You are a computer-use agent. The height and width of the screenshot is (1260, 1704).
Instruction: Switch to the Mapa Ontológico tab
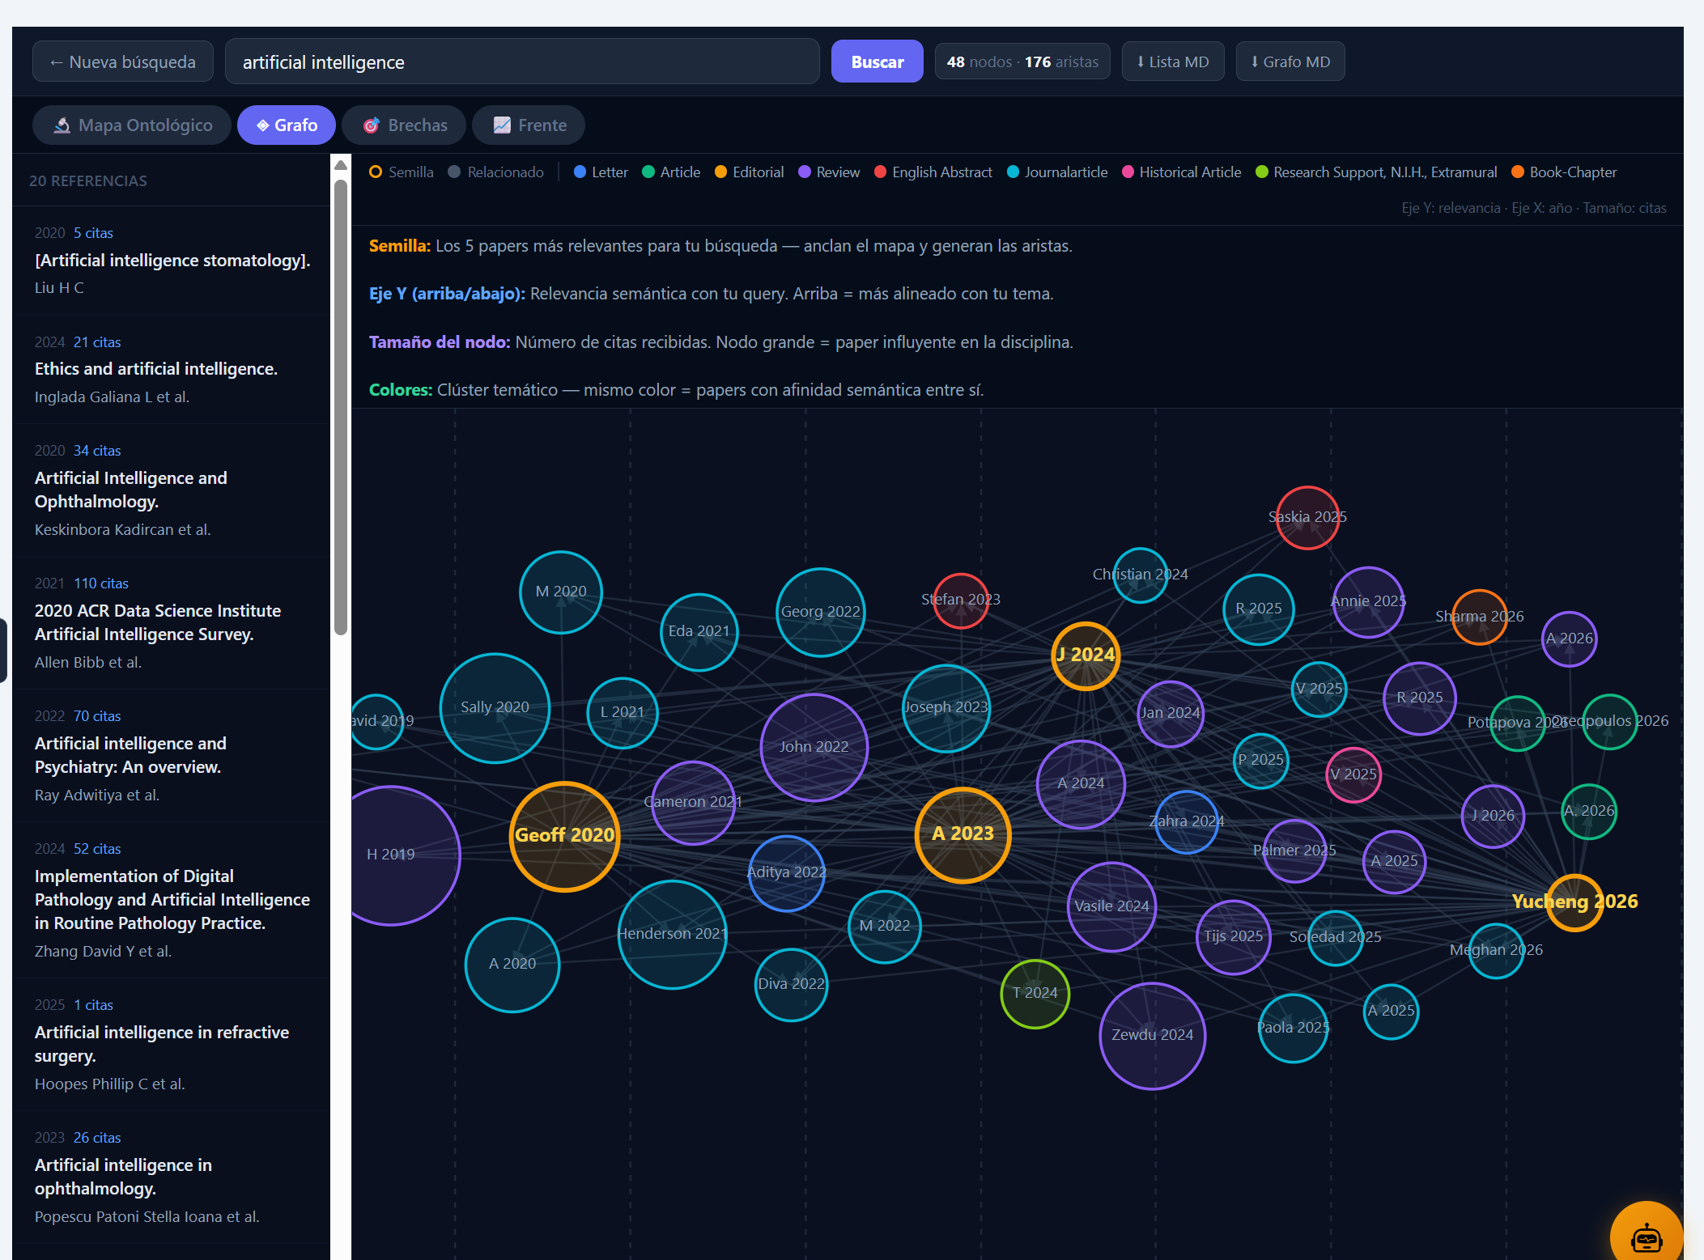click(x=132, y=125)
